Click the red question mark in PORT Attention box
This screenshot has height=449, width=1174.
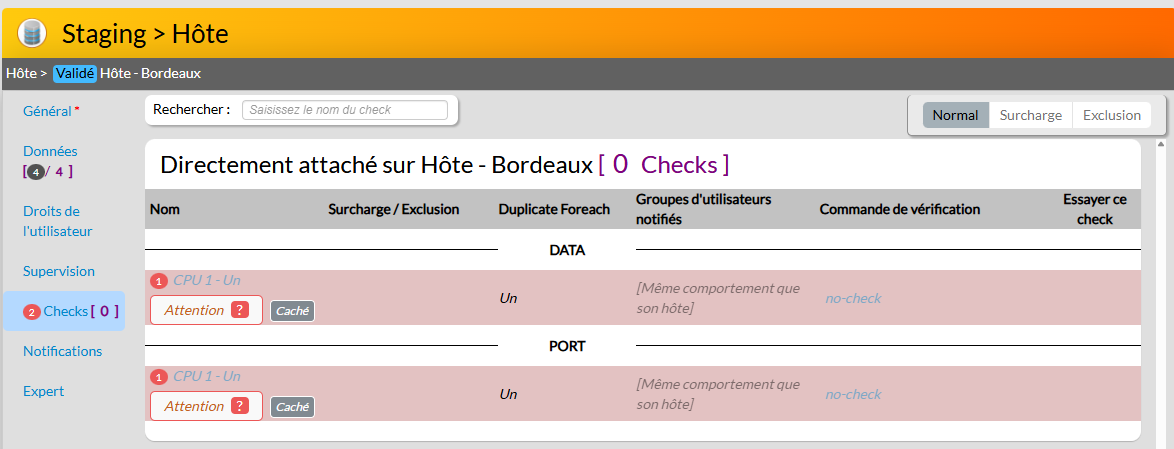(x=240, y=406)
